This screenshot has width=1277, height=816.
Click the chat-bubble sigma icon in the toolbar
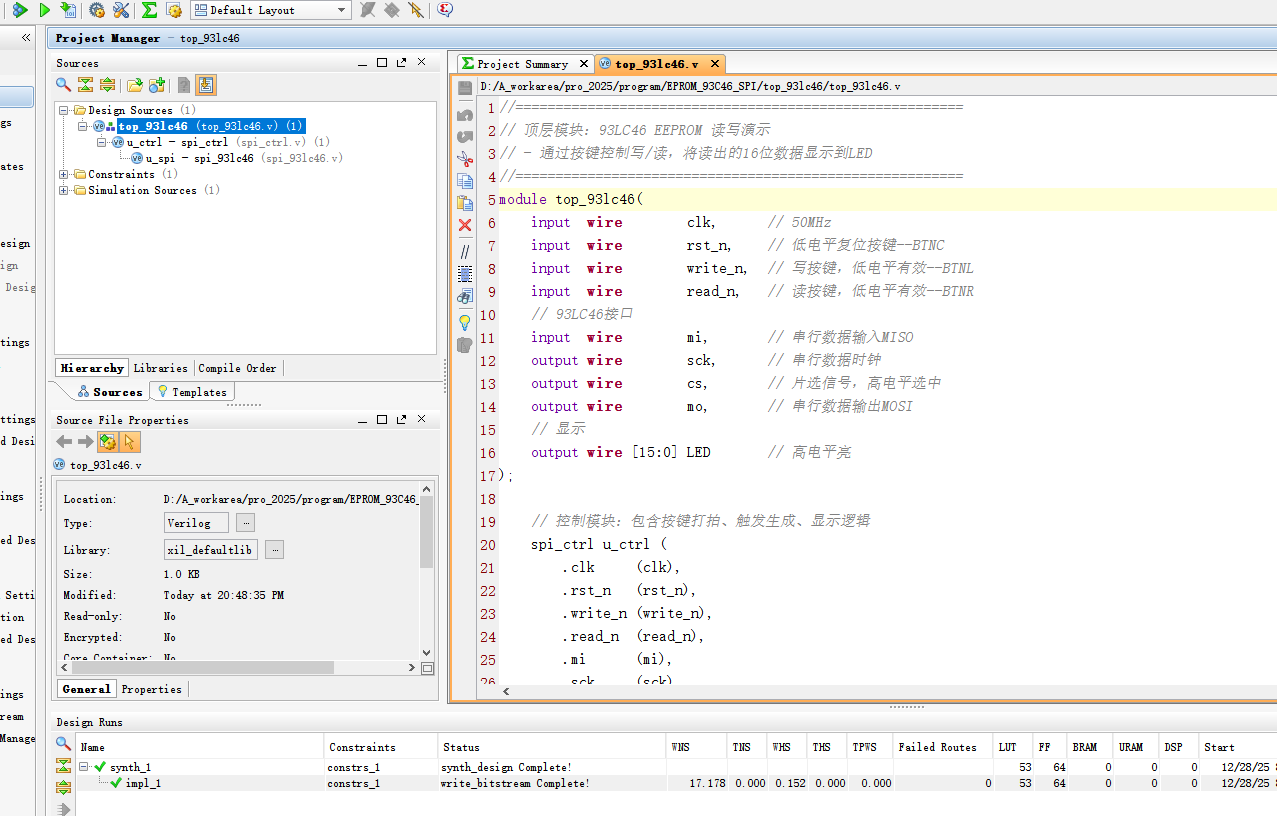(x=445, y=10)
